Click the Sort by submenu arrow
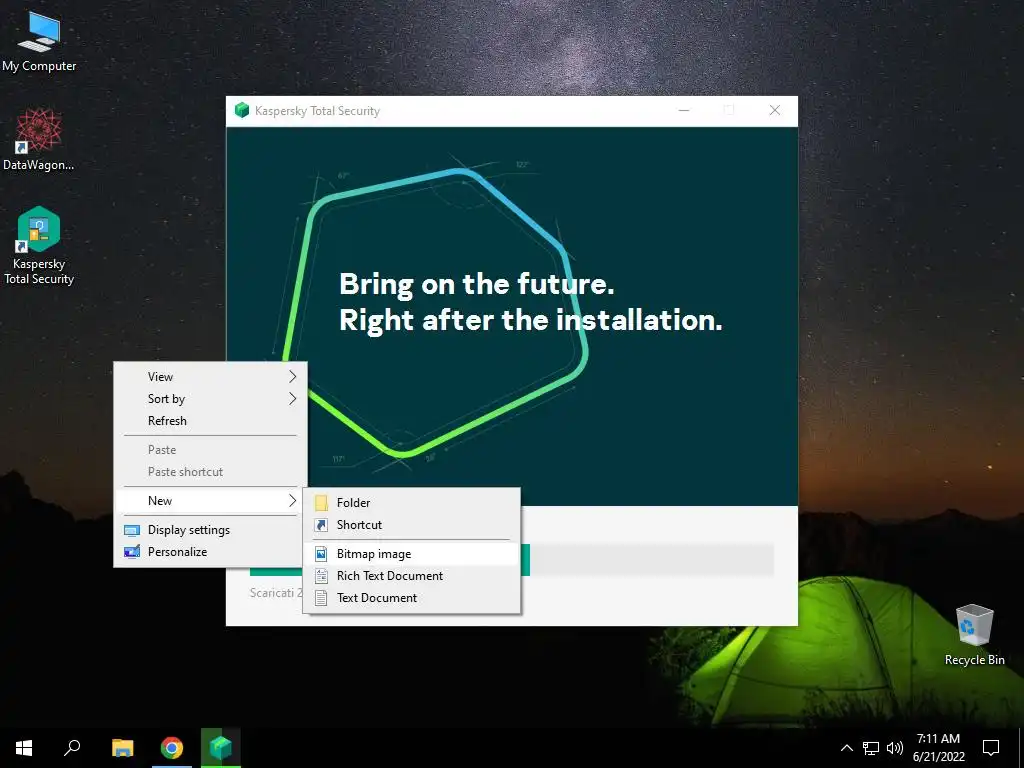Screen dimensions: 1024x768 (x=293, y=399)
